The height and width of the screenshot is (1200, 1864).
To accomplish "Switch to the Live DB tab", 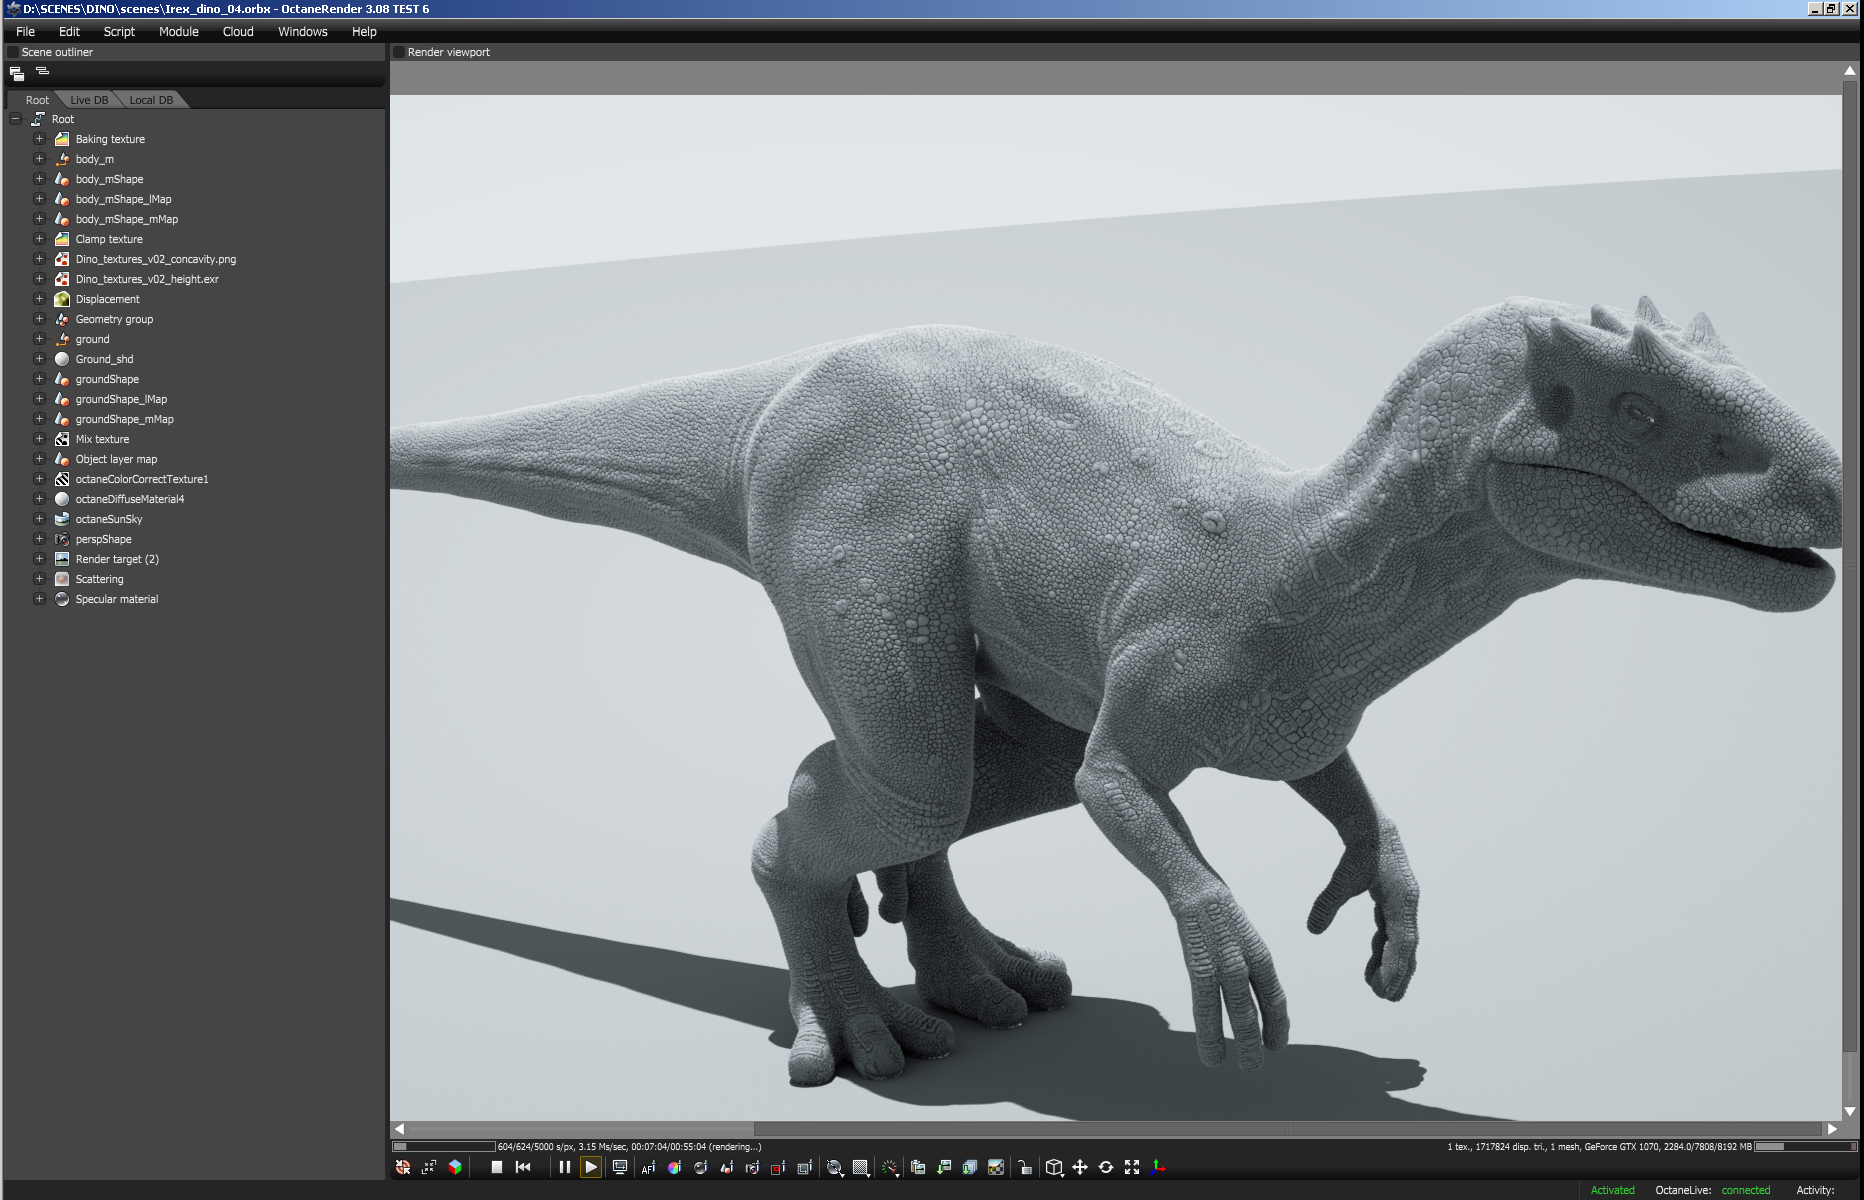I will pyautogui.click(x=89, y=100).
